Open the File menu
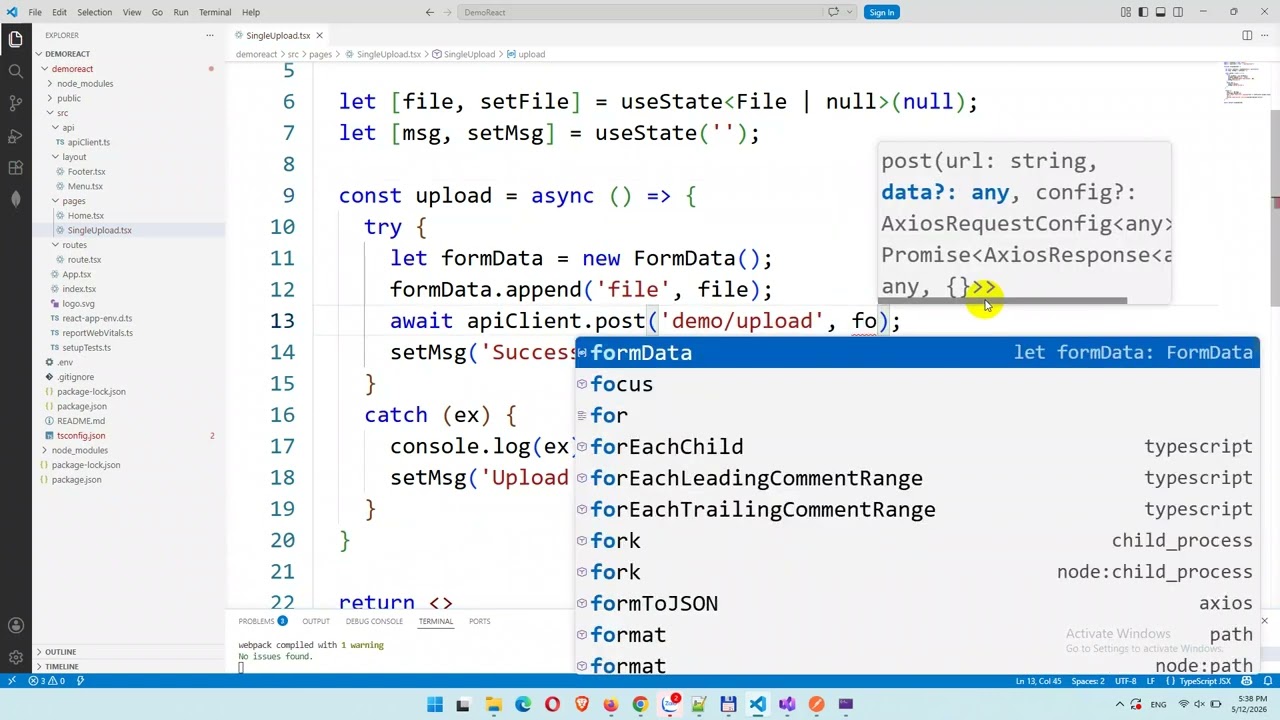Image resolution: width=1280 pixels, height=720 pixels. pyautogui.click(x=35, y=12)
